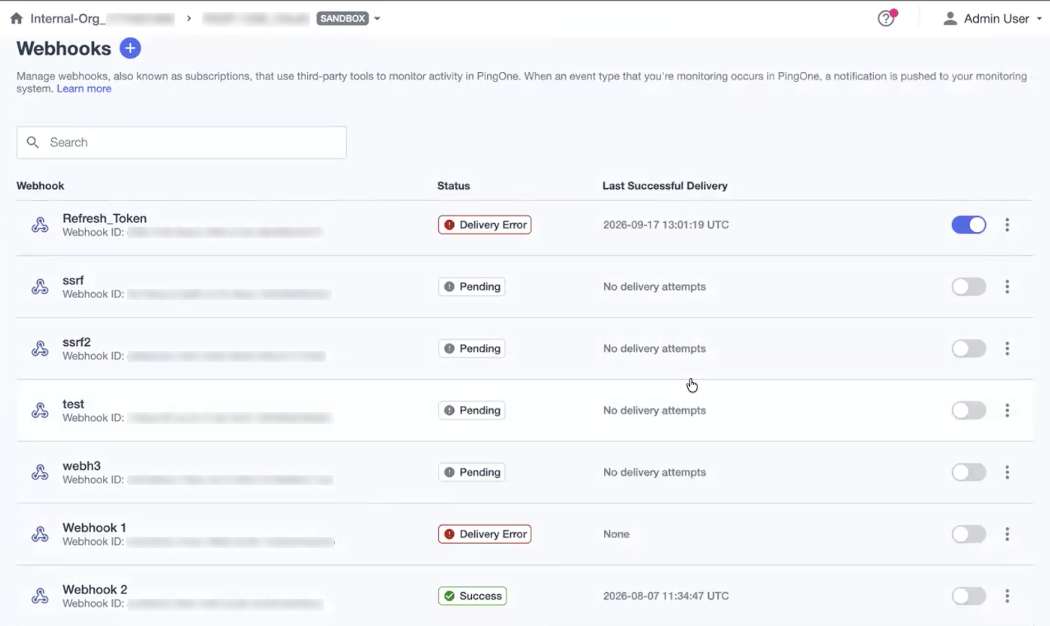The width and height of the screenshot is (1050, 626).
Task: Click the Refresh_Token webhook icon
Action: coord(40,224)
